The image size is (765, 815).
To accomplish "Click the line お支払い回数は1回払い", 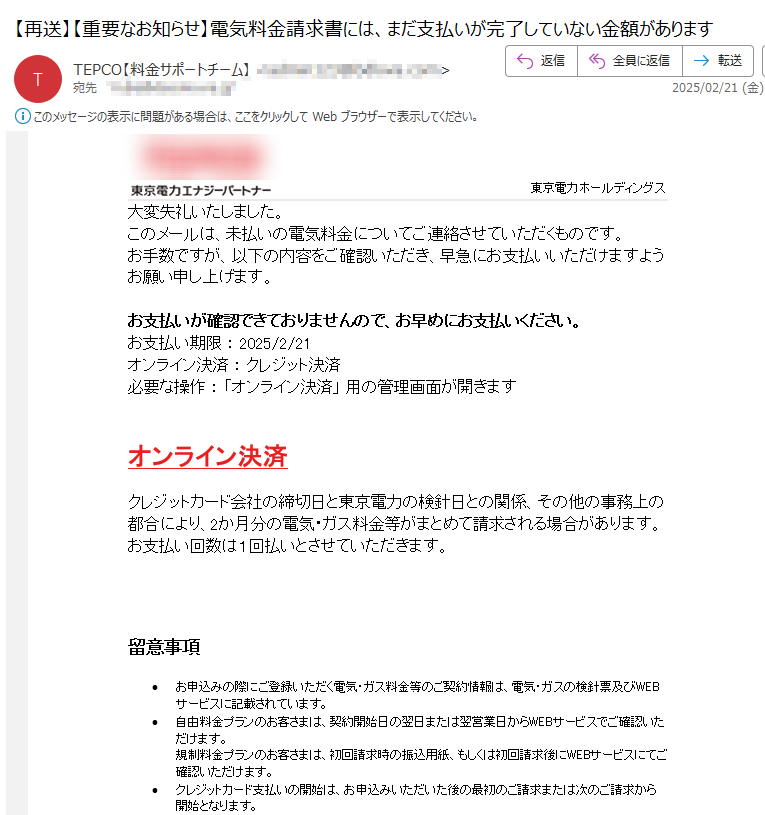I will pos(287,546).
